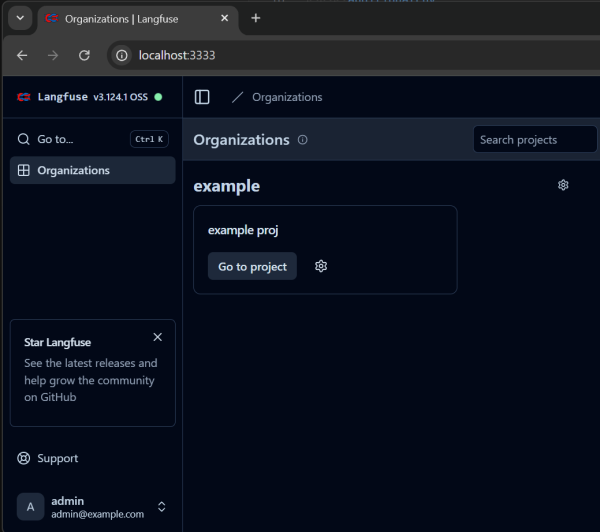This screenshot has height=532, width=600.
Task: Click the Support lifebuoy icon
Action: pos(24,458)
